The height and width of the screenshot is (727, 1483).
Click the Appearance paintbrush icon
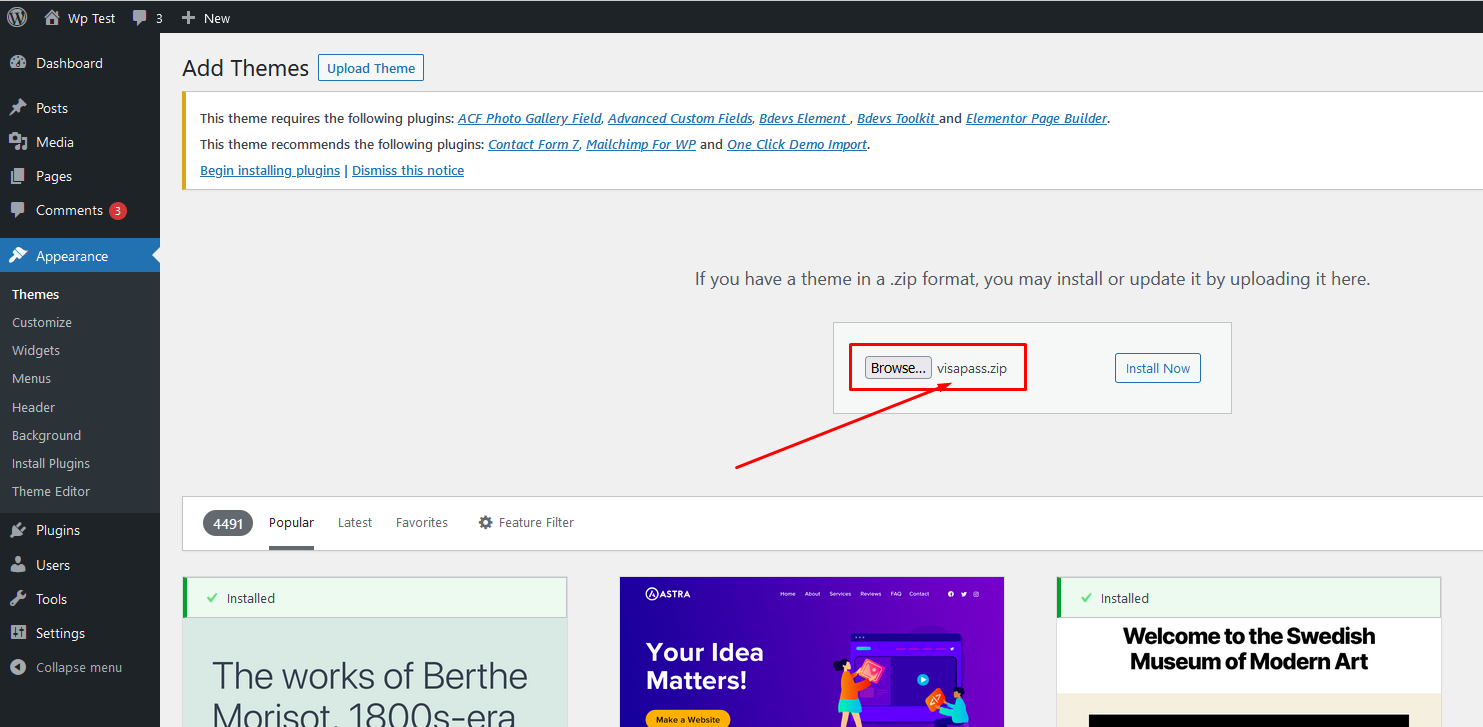point(18,256)
